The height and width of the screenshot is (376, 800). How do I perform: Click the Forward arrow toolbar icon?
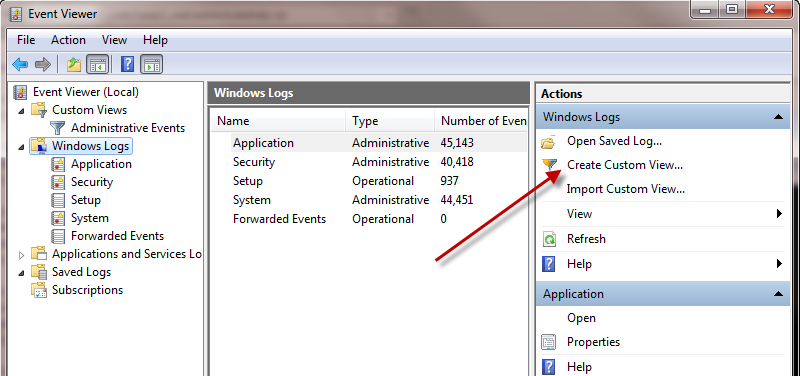pyautogui.click(x=43, y=65)
